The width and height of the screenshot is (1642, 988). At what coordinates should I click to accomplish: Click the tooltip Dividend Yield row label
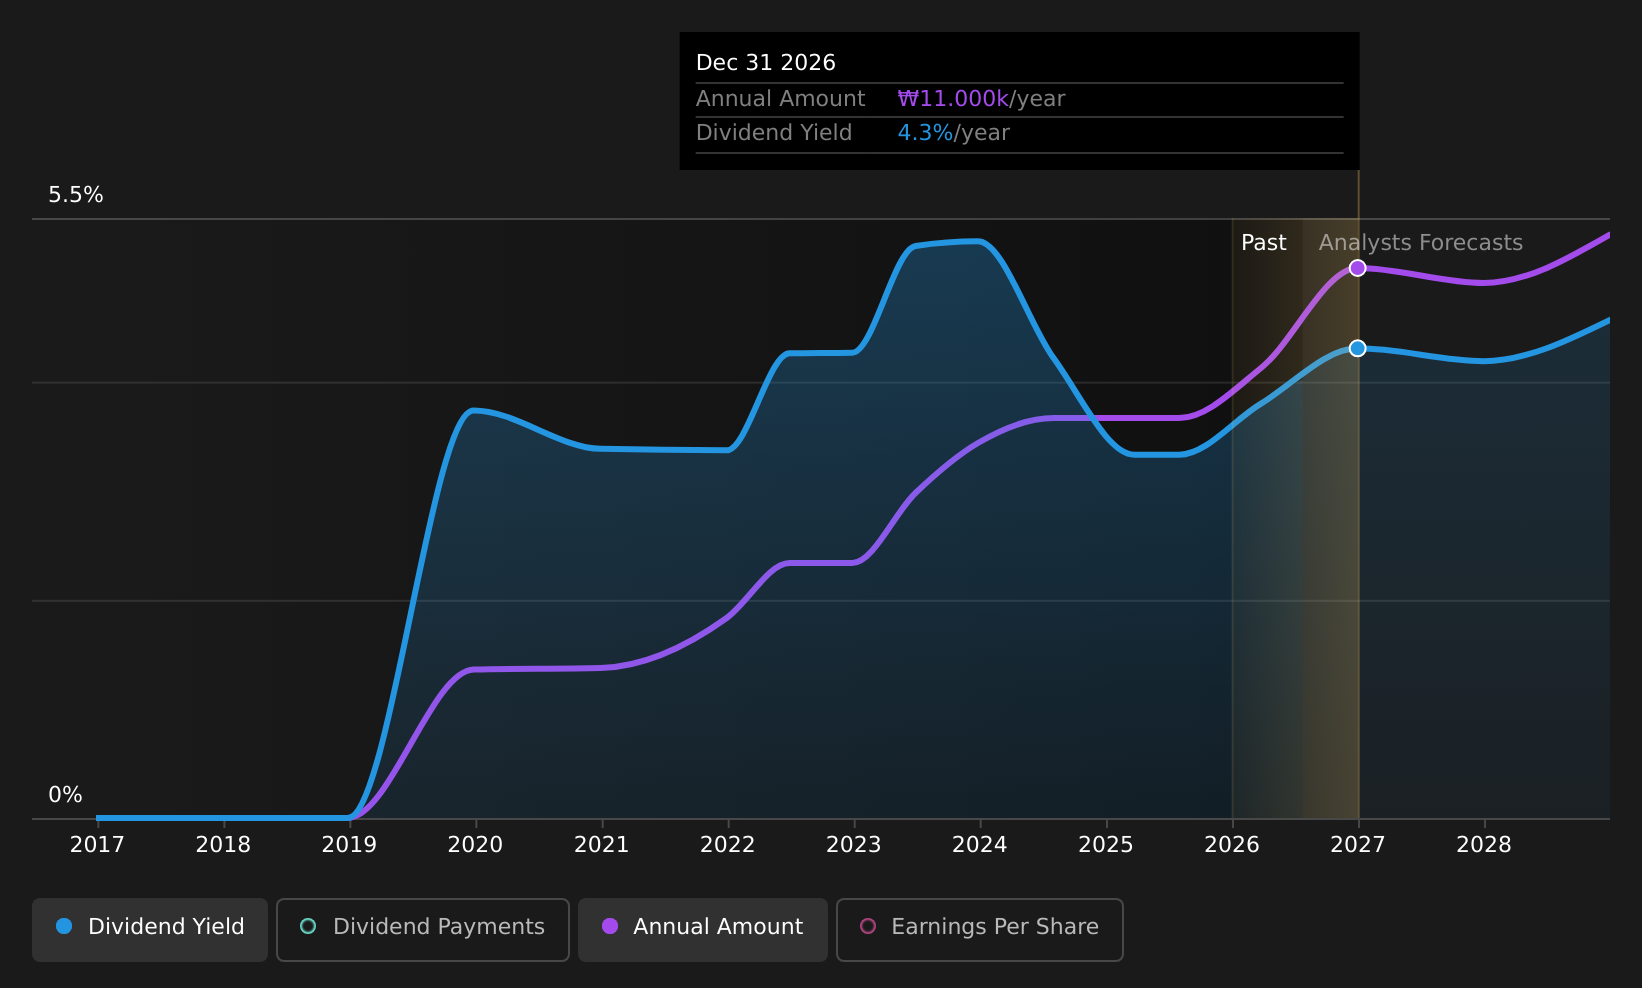pos(774,133)
